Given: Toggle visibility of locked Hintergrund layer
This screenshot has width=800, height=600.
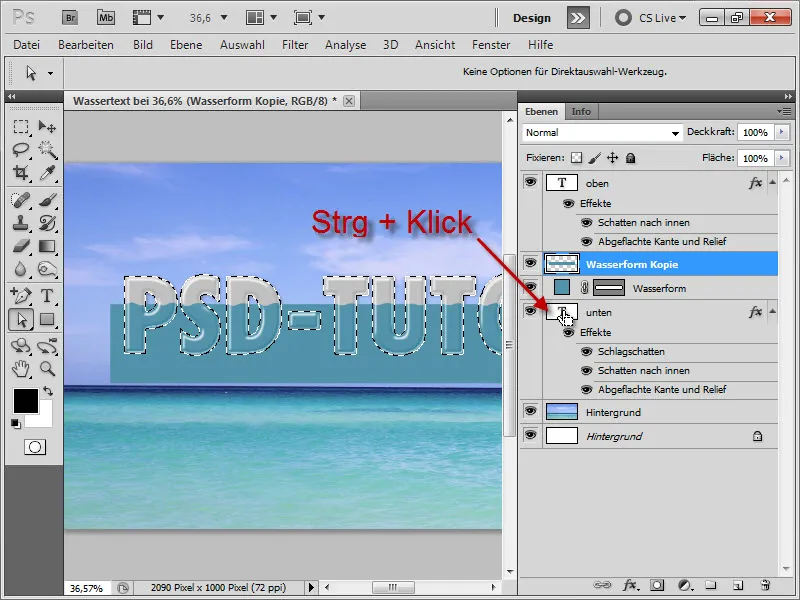Looking at the screenshot, I should [x=531, y=435].
